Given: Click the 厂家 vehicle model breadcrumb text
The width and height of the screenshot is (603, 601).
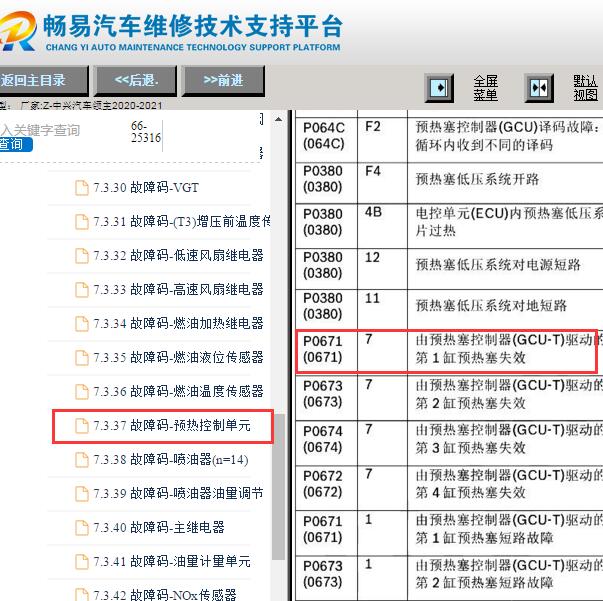Looking at the screenshot, I should coord(92,105).
